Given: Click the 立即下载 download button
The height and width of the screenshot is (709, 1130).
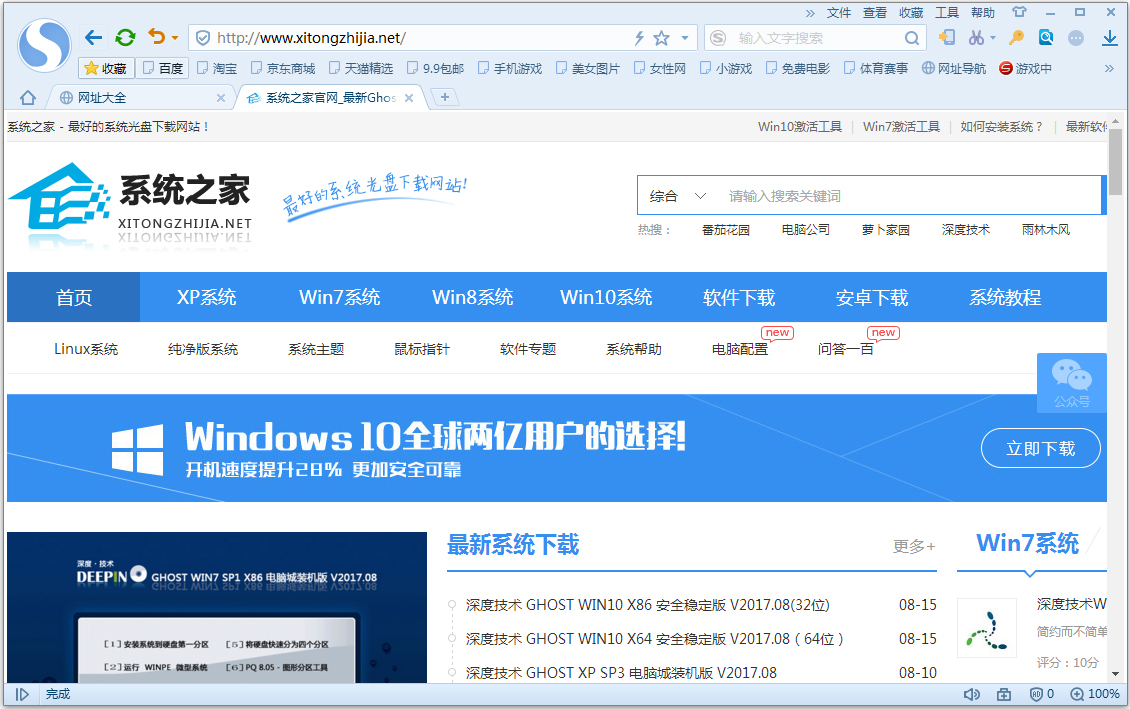Looking at the screenshot, I should tap(1041, 448).
